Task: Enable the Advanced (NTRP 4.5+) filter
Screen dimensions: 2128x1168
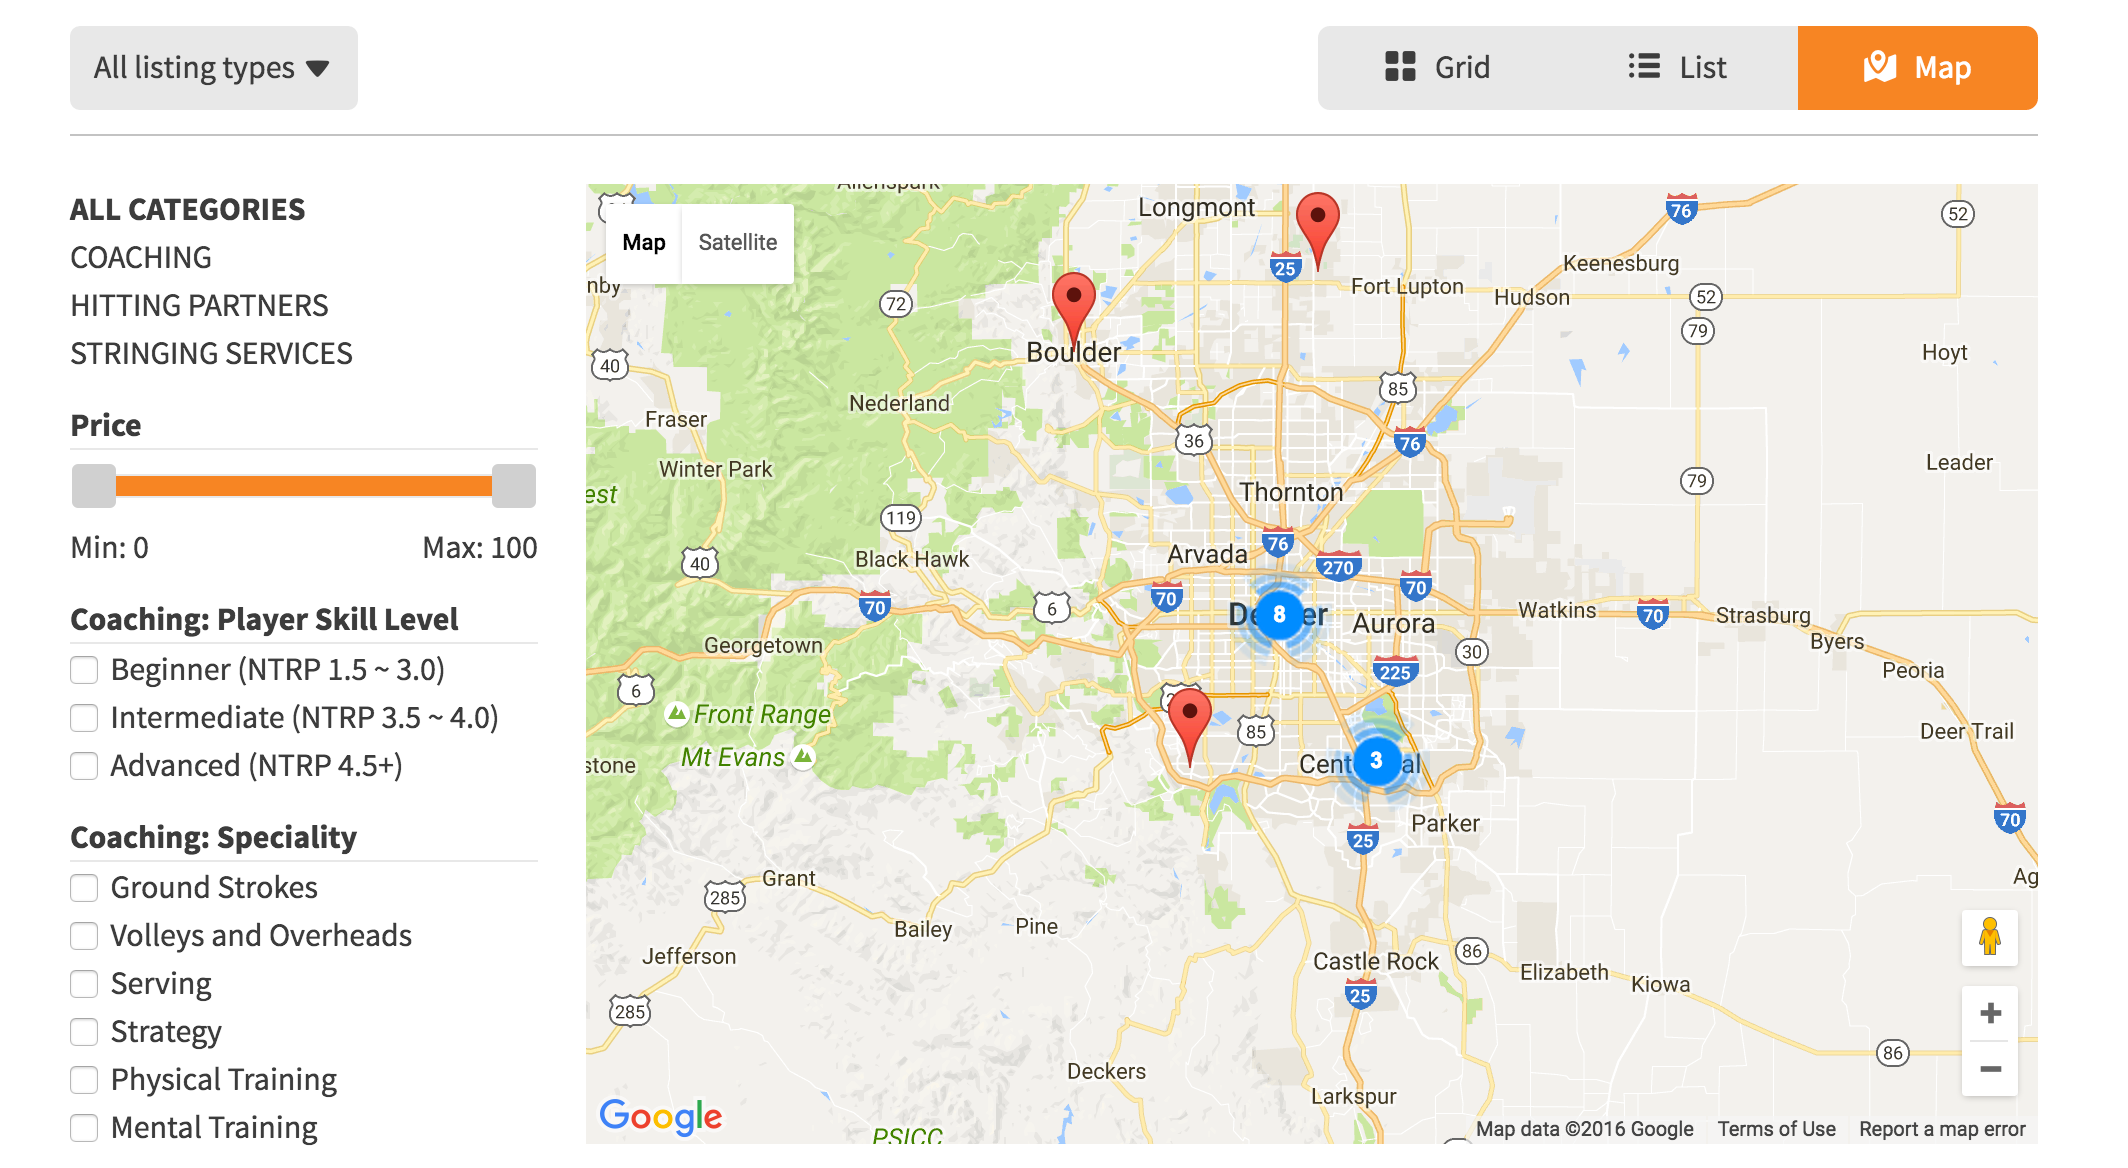Action: (x=84, y=766)
